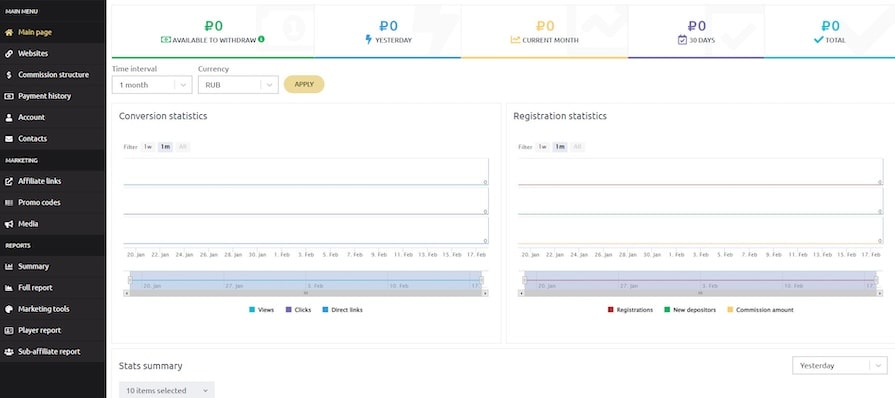The height and width of the screenshot is (398, 895).
Task: Click the link icon beside Websites
Action: [x=9, y=54]
